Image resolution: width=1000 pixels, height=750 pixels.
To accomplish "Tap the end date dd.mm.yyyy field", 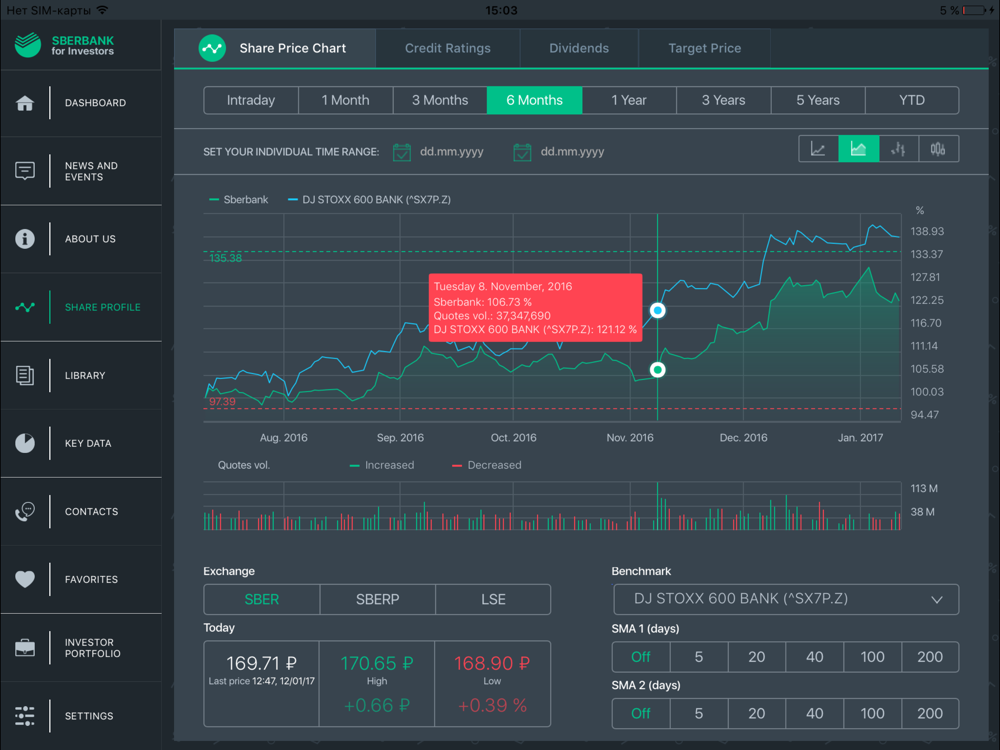I will point(573,152).
